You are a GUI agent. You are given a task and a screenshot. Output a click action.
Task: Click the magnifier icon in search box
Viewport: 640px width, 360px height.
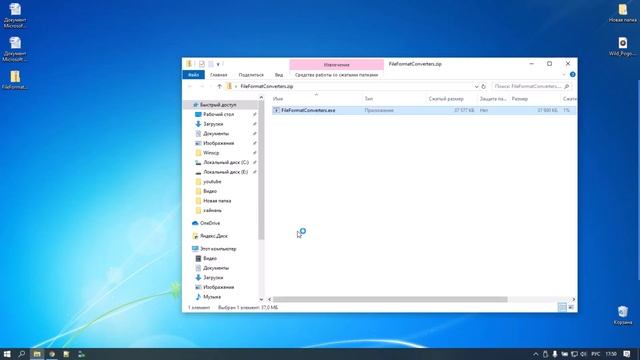567,87
